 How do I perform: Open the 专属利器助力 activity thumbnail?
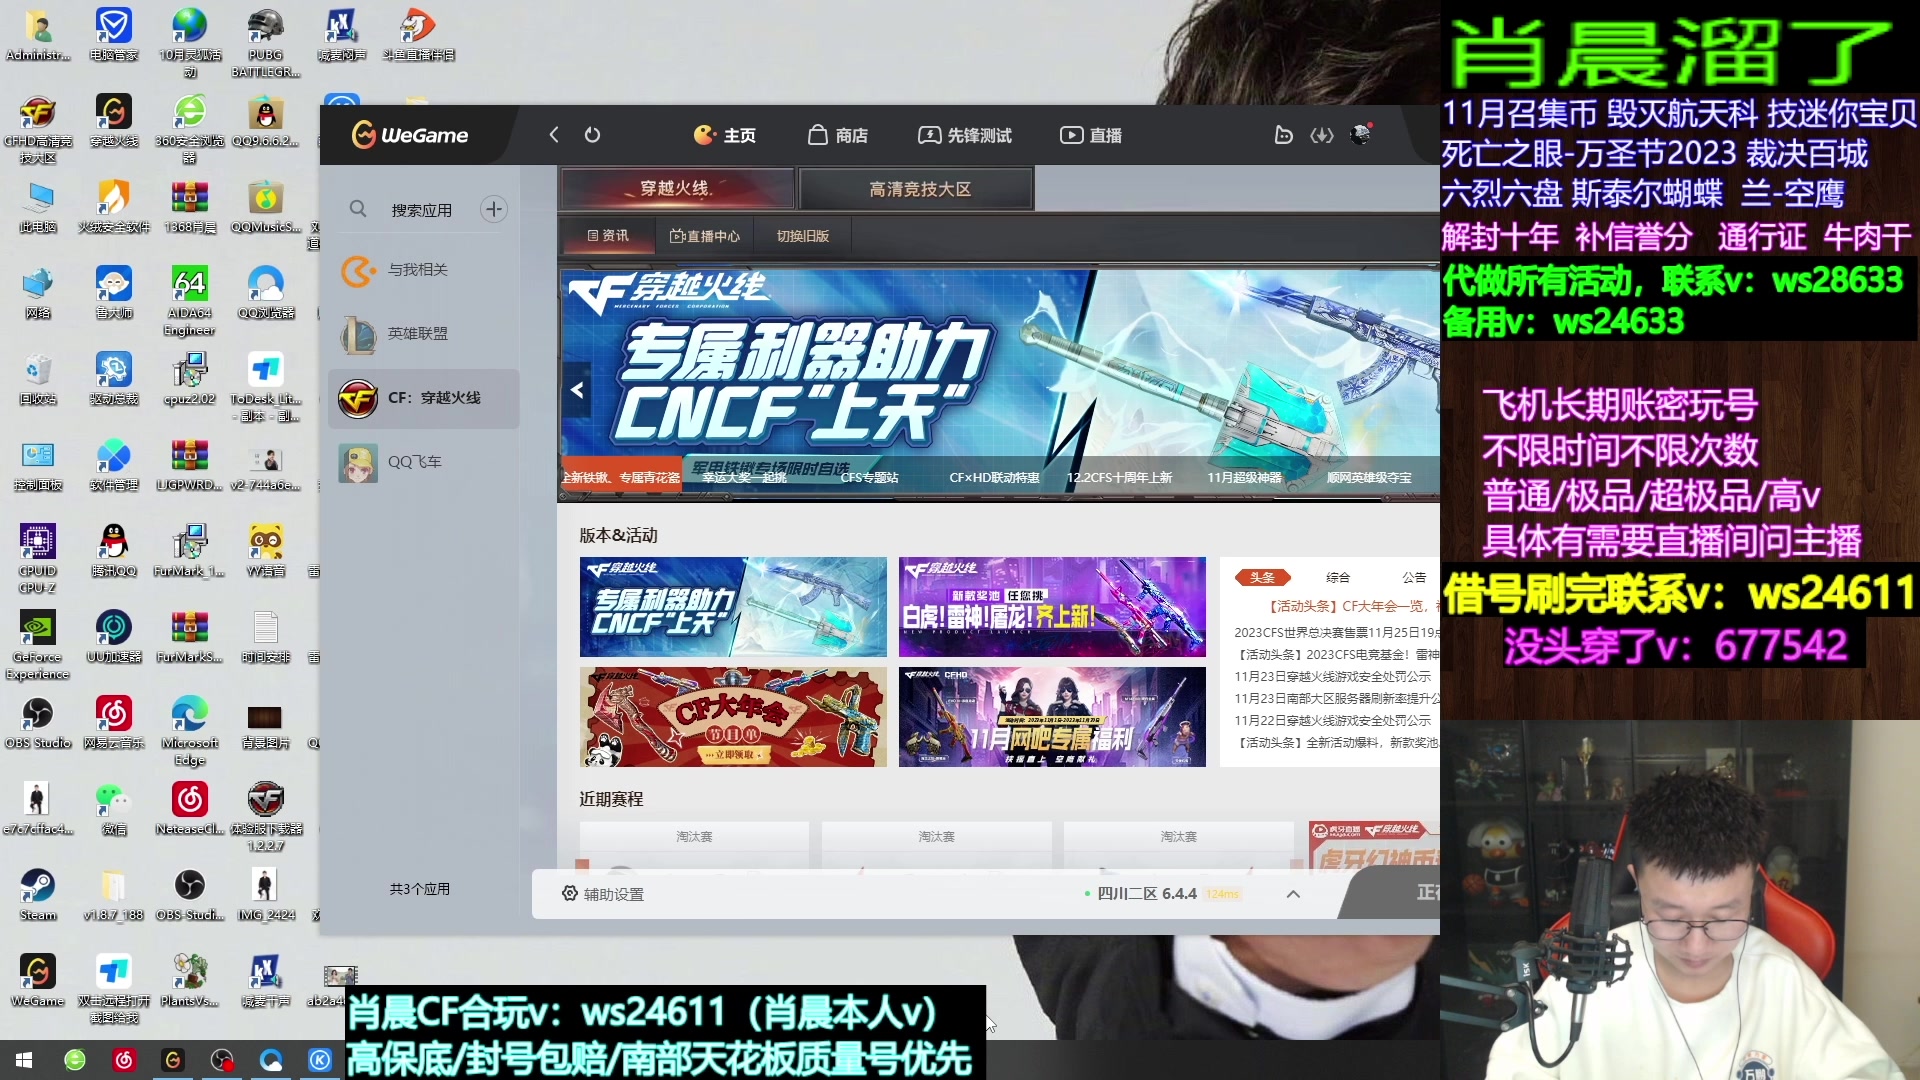[733, 607]
